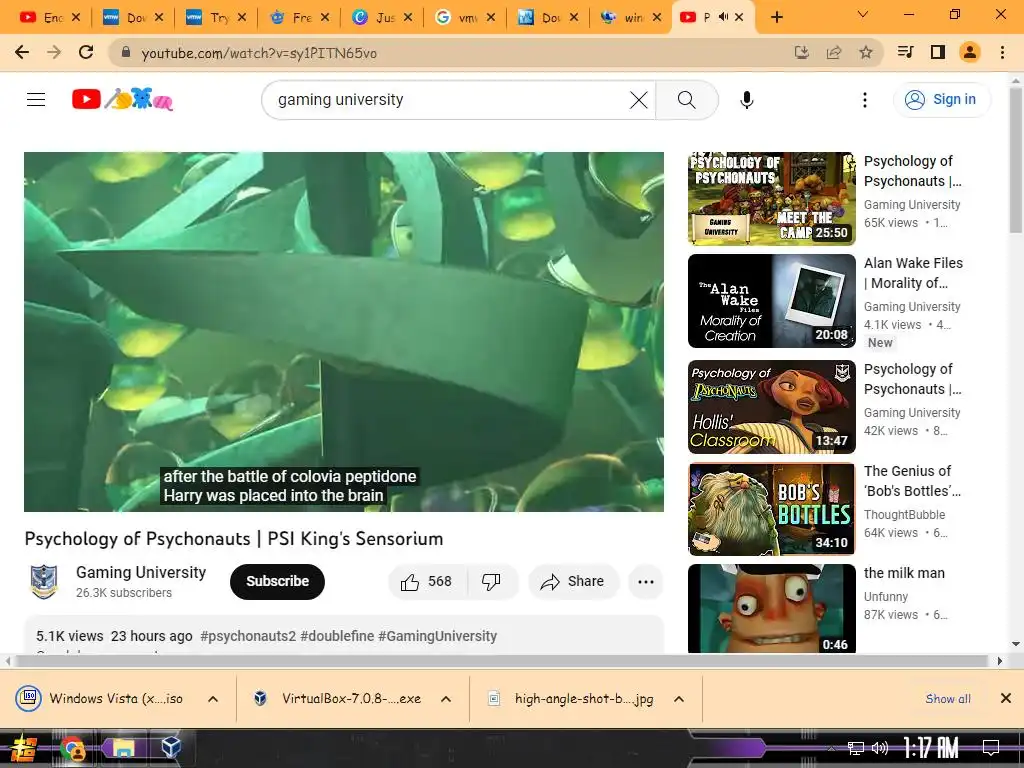
Task: Open downloaded VirtualBox-7.0.8 exe file
Action: 338,699
